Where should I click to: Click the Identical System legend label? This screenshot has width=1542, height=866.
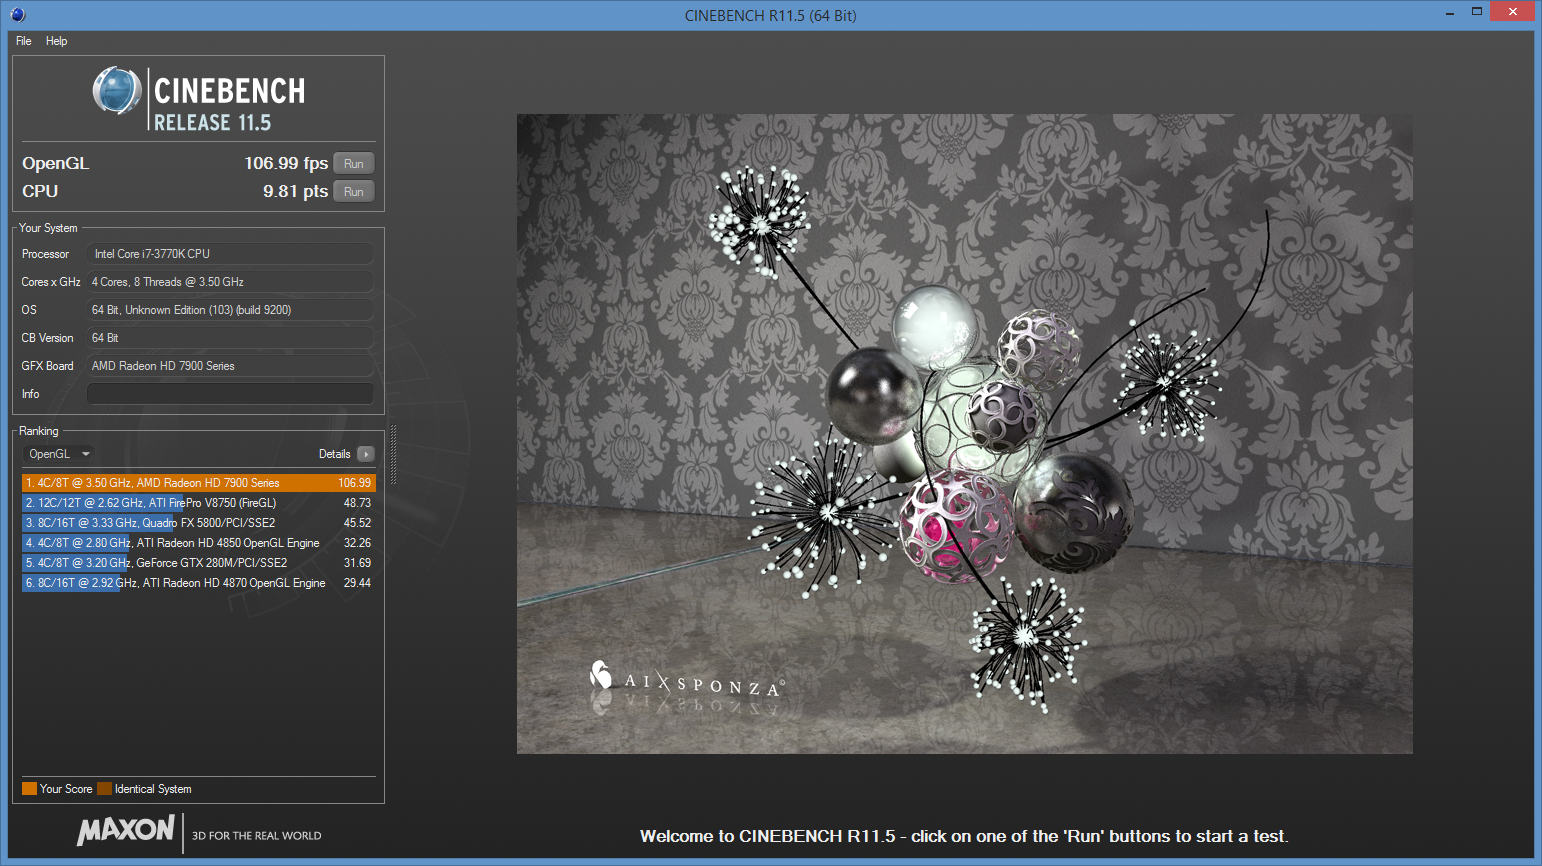pyautogui.click(x=153, y=789)
